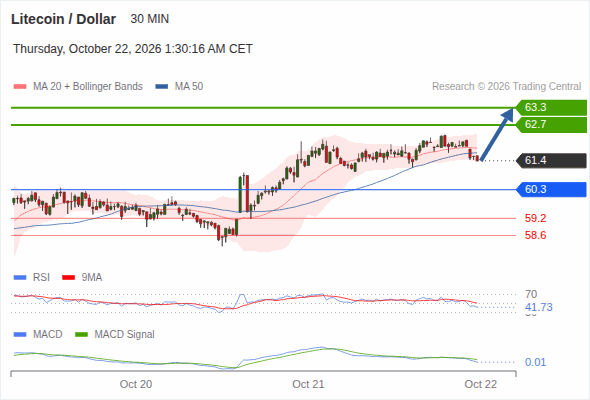Click the RSI value 41.73 label

point(539,307)
